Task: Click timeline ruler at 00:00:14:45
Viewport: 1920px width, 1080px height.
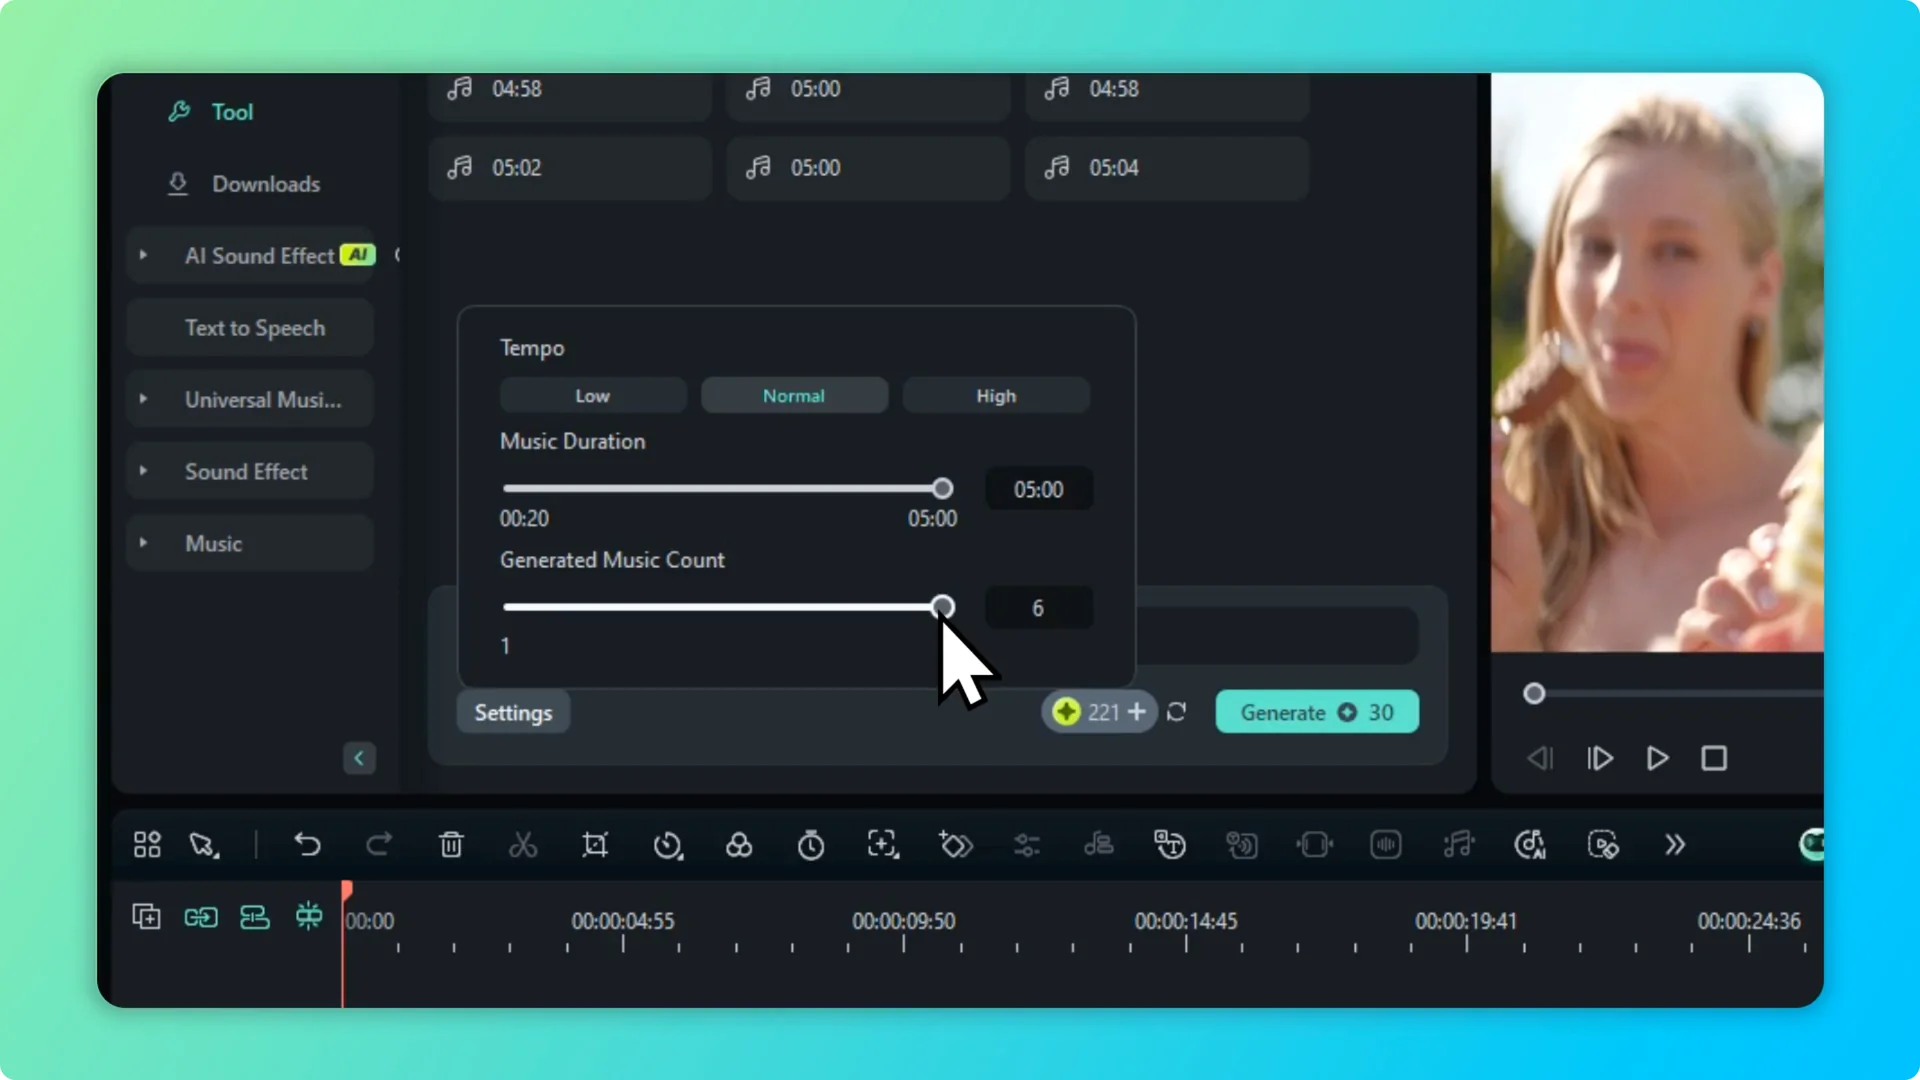Action: pos(1186,921)
